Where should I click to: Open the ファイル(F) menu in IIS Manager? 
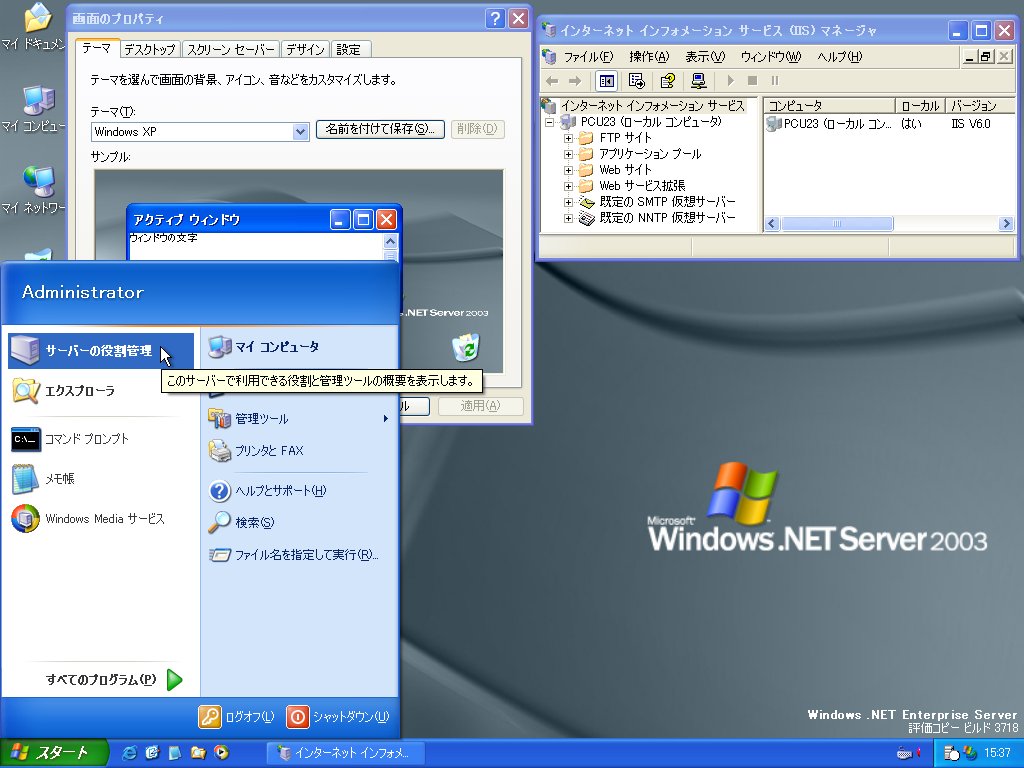[x=588, y=57]
